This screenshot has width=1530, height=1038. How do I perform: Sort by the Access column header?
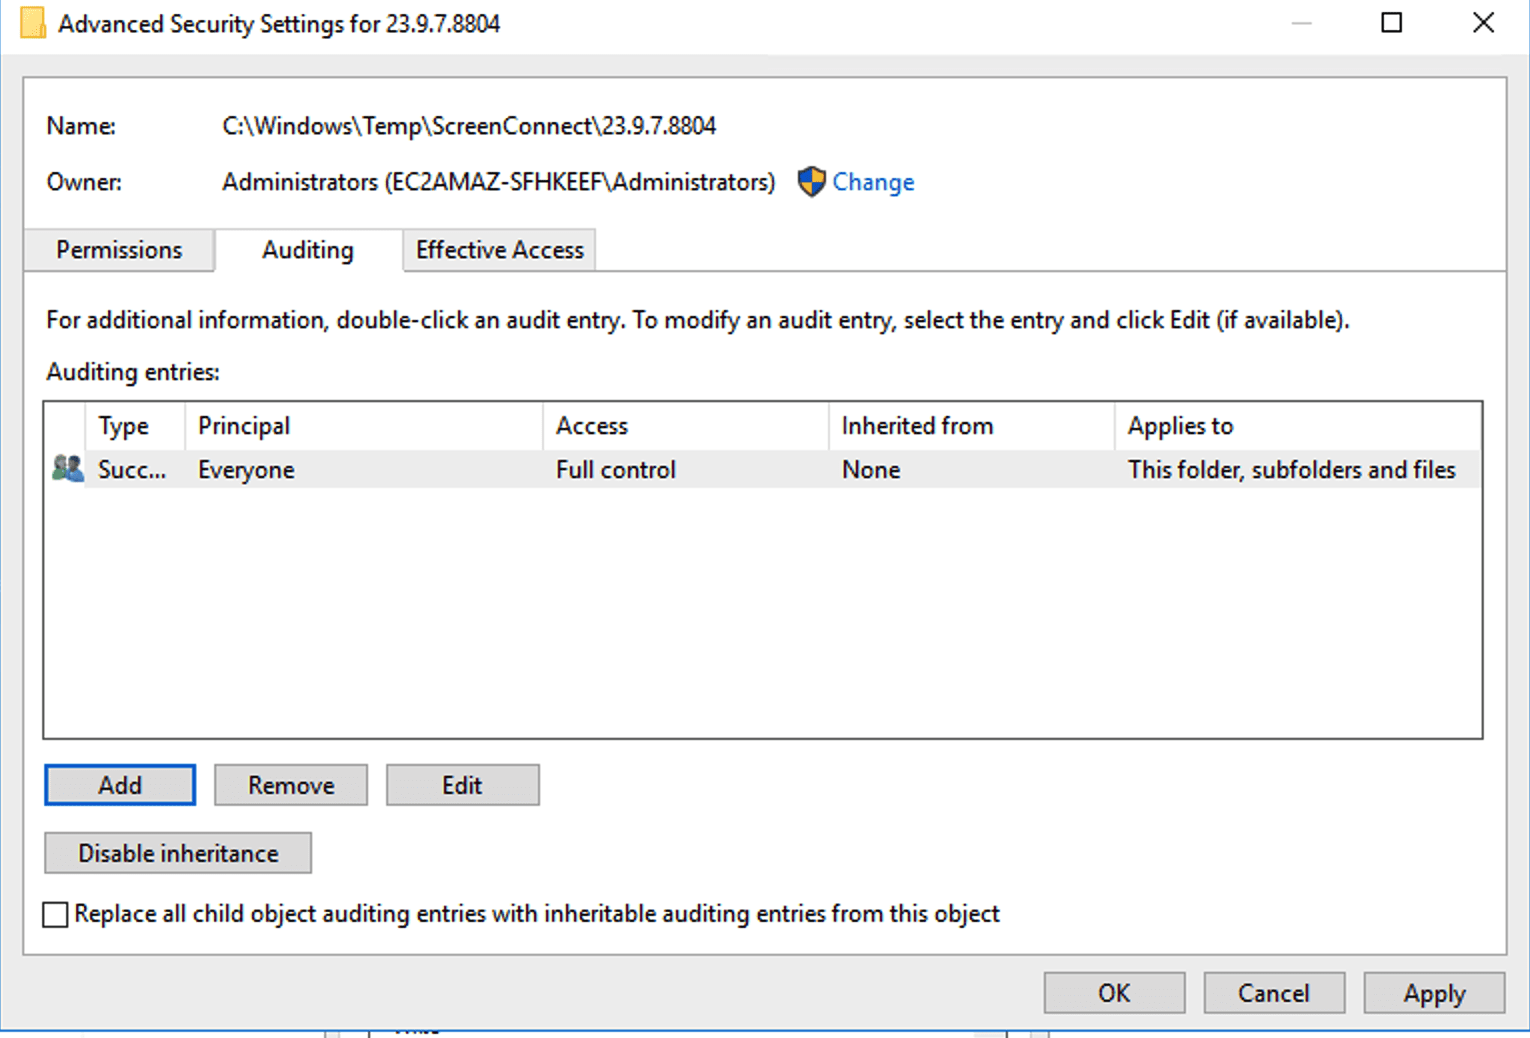click(x=592, y=426)
